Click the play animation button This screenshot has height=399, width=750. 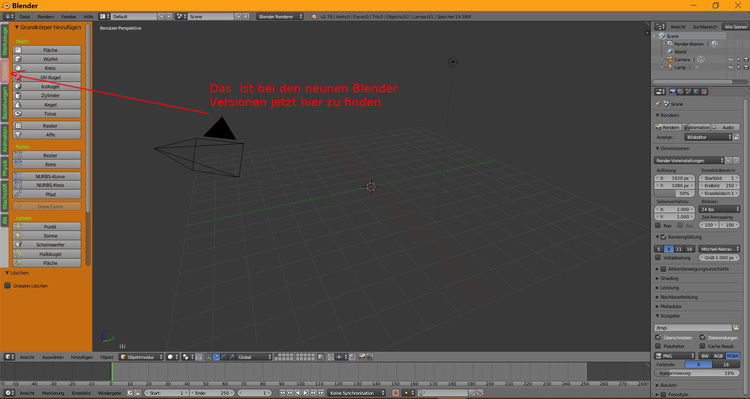[x=306, y=393]
